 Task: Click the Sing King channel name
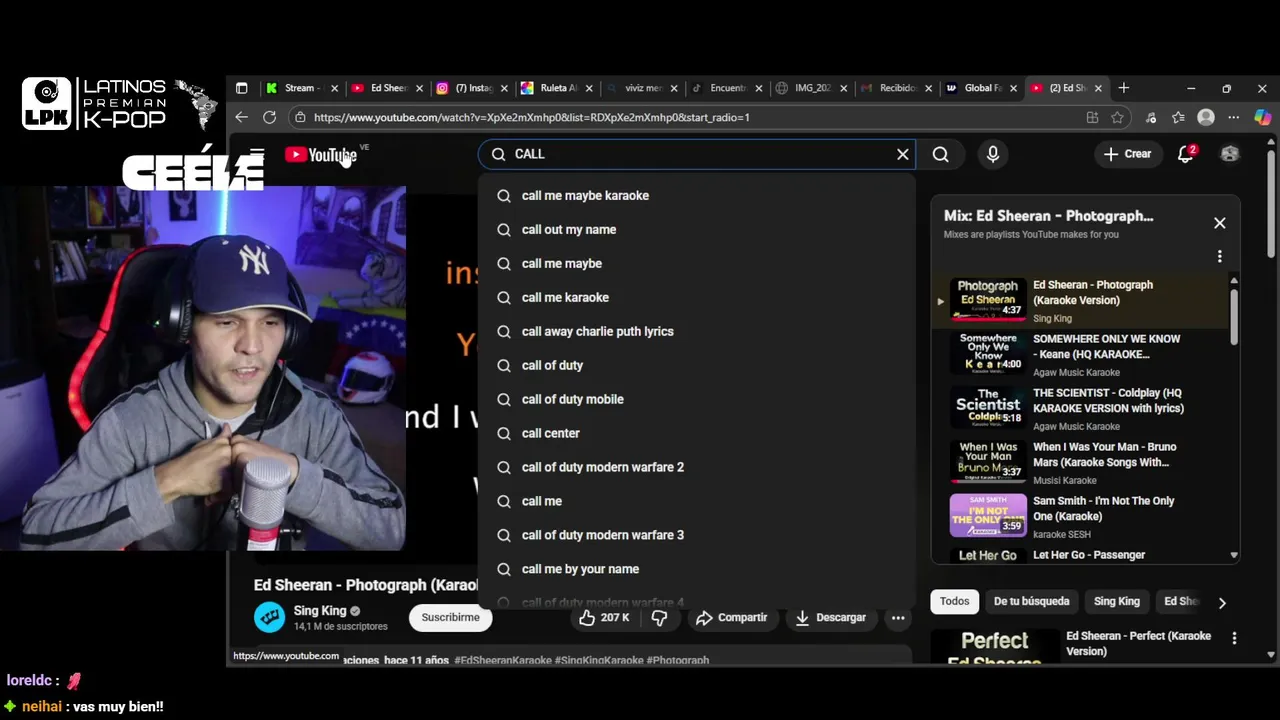coord(320,610)
